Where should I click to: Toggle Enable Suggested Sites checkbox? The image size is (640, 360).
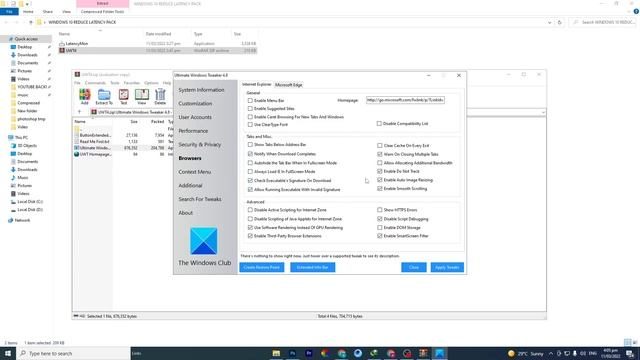(250, 109)
